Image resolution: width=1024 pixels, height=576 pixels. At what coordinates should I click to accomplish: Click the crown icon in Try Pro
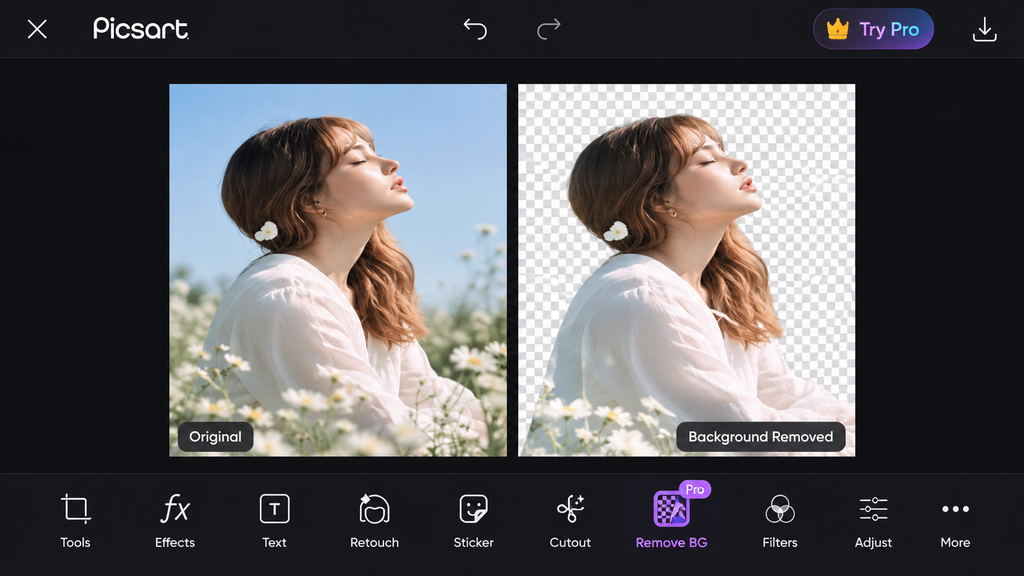click(838, 29)
